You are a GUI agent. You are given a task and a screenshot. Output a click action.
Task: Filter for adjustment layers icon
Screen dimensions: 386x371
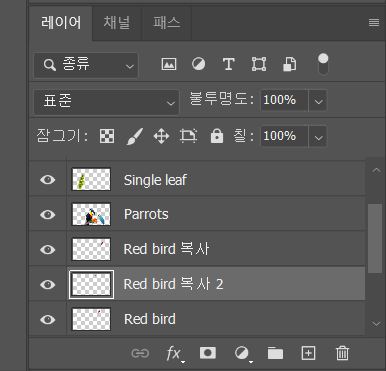click(199, 64)
